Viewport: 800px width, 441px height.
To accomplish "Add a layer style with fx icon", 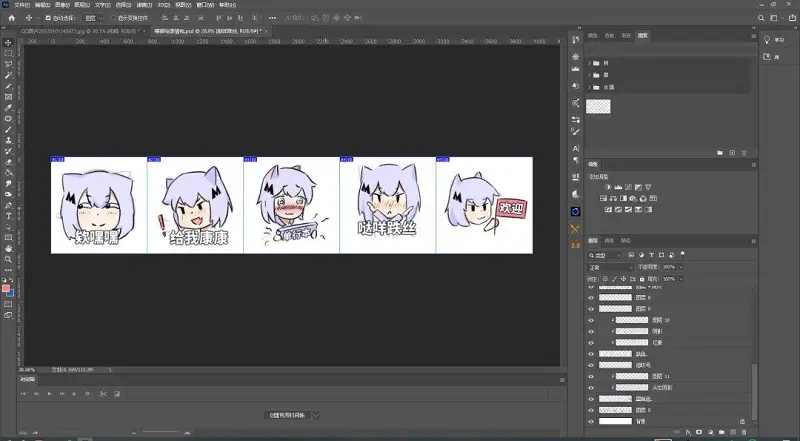I will (x=688, y=432).
